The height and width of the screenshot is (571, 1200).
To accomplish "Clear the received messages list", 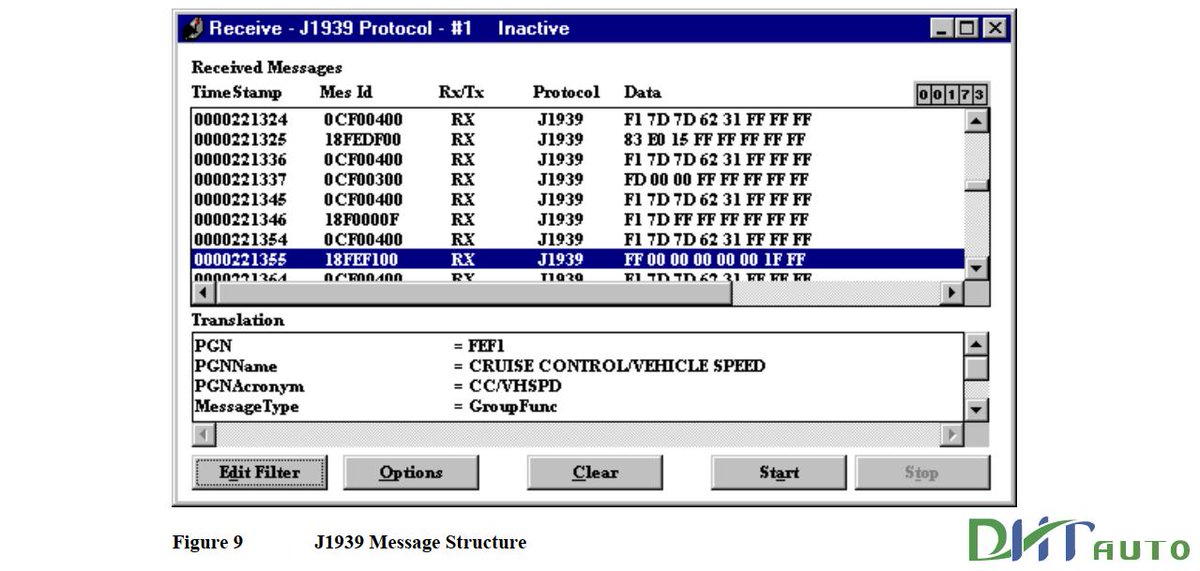I will 595,472.
